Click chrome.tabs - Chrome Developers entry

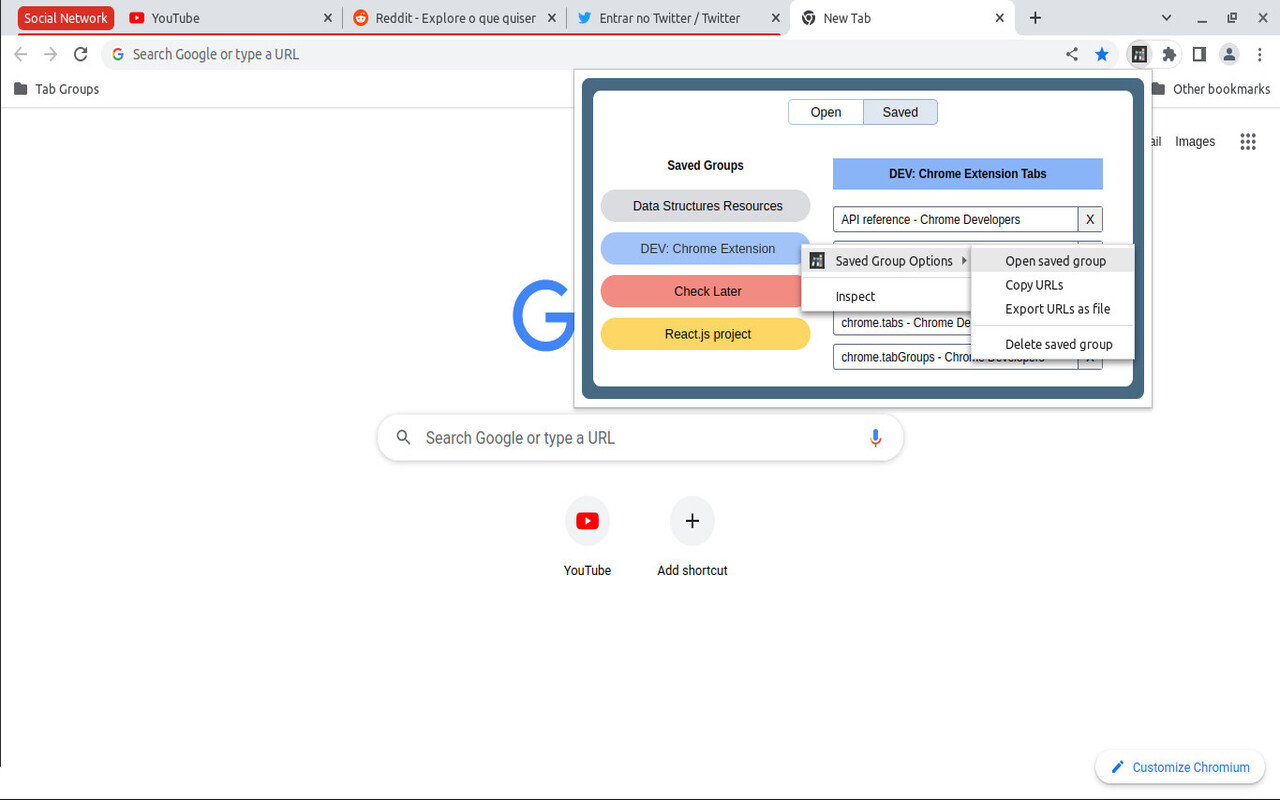pos(902,323)
